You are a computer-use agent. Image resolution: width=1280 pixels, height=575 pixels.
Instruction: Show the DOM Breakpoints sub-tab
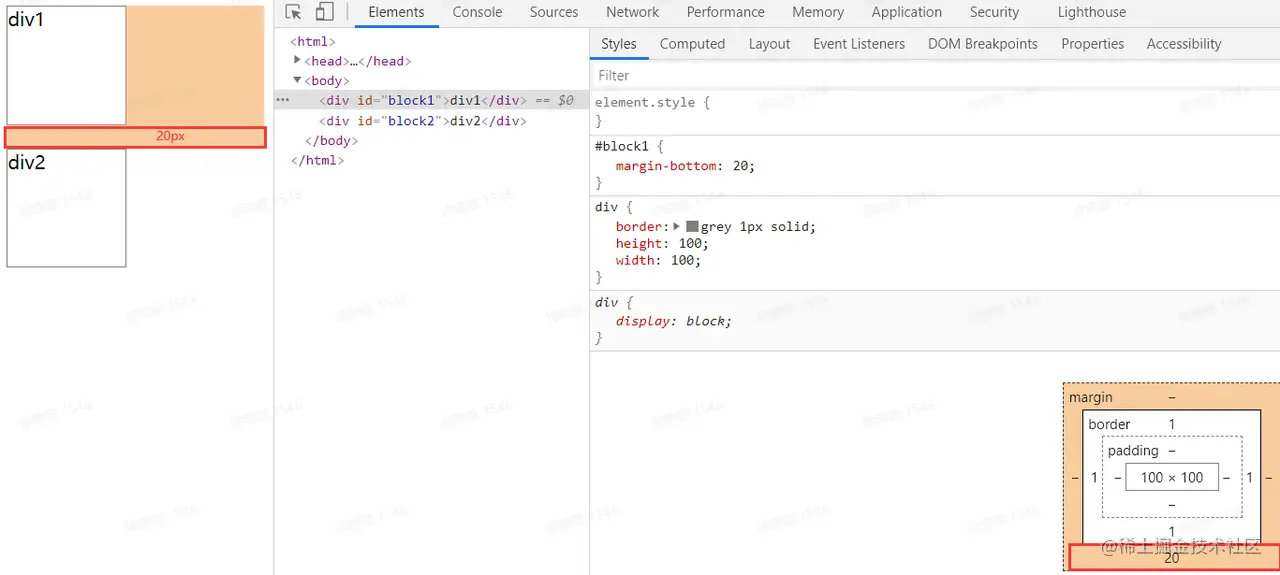tap(983, 44)
